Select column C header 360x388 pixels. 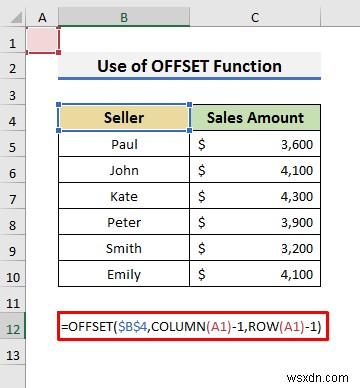(x=255, y=17)
